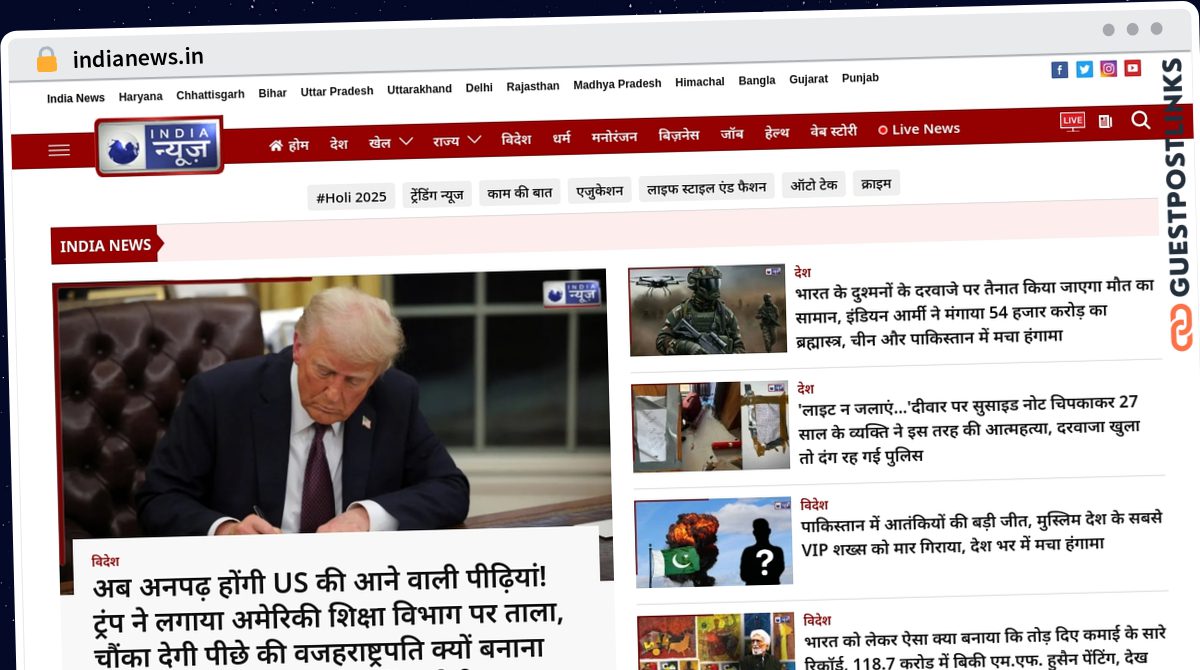Open the Instagram social icon
This screenshot has height=670, width=1200.
coord(1108,69)
